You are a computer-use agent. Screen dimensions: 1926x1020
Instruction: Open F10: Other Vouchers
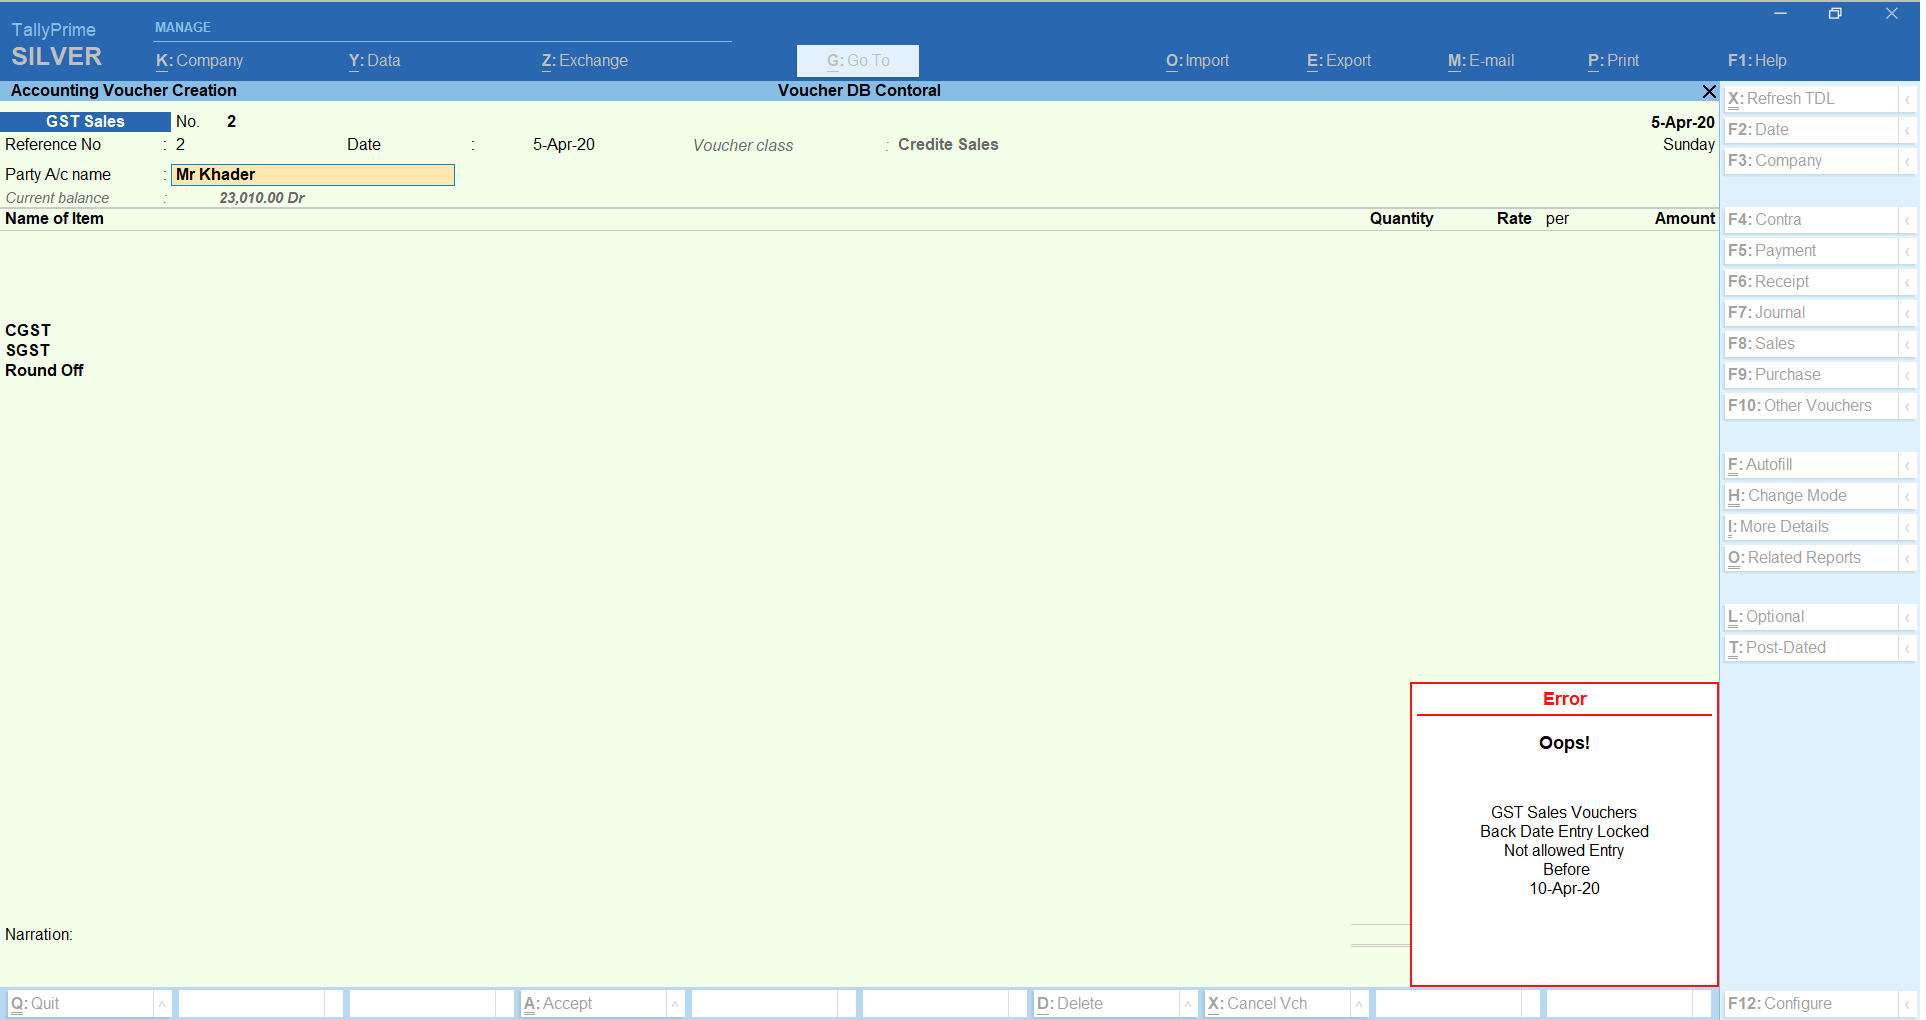(1810, 406)
